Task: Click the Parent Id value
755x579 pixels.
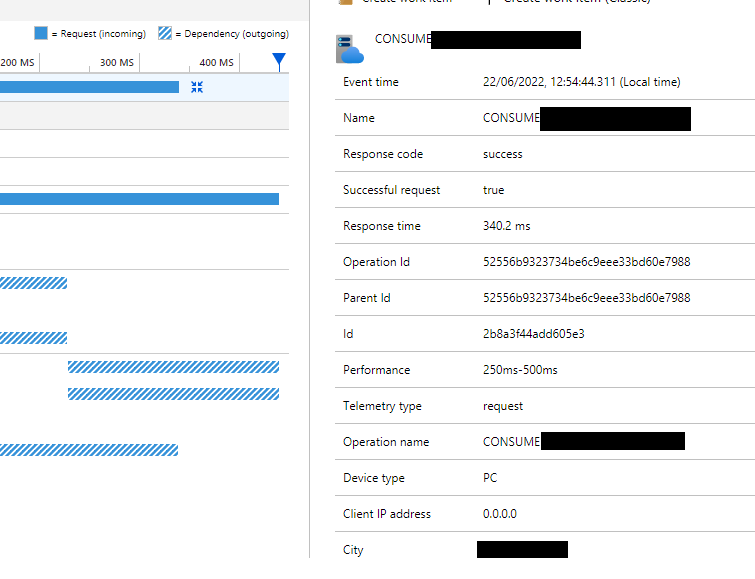Action: [x=586, y=298]
